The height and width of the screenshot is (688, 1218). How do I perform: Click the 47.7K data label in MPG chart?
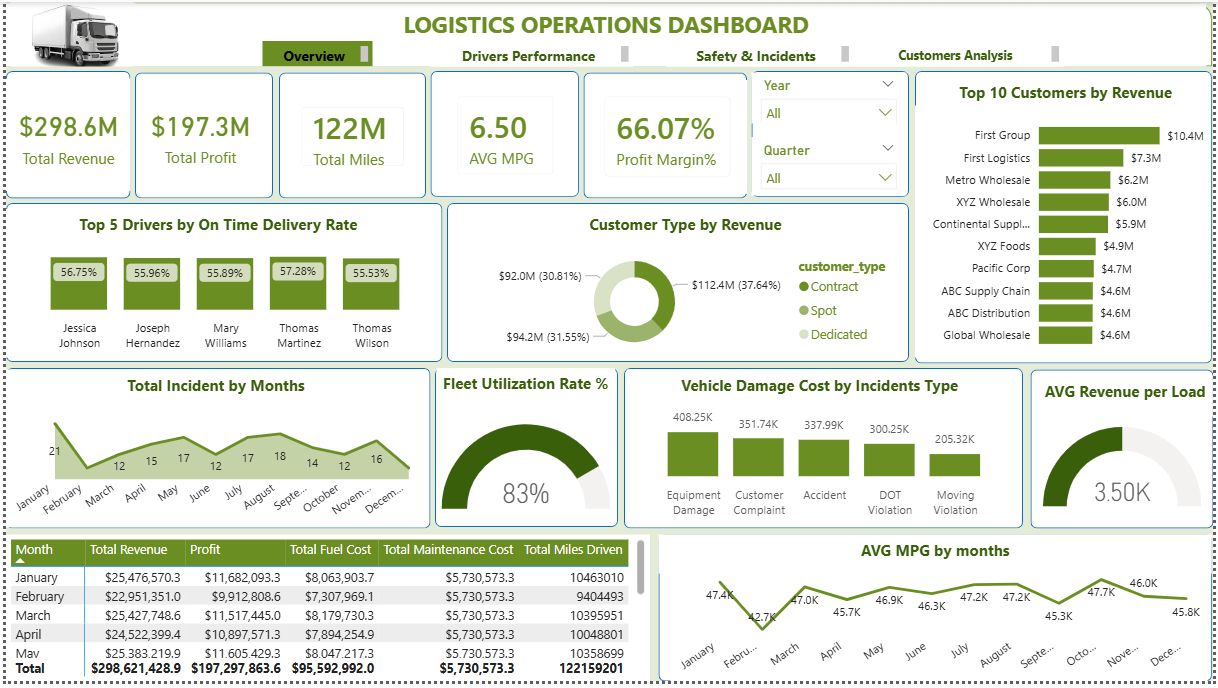[1101, 592]
